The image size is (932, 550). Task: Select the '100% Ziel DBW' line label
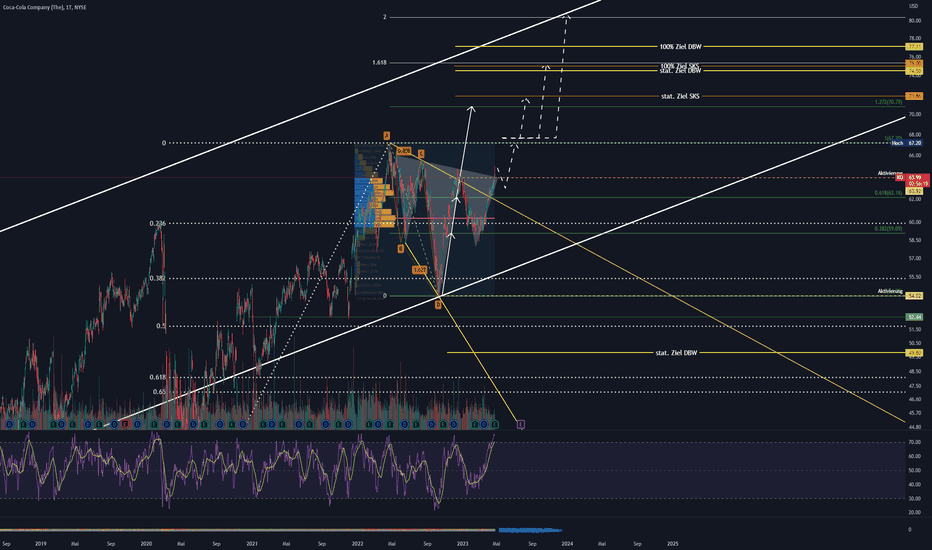681,46
